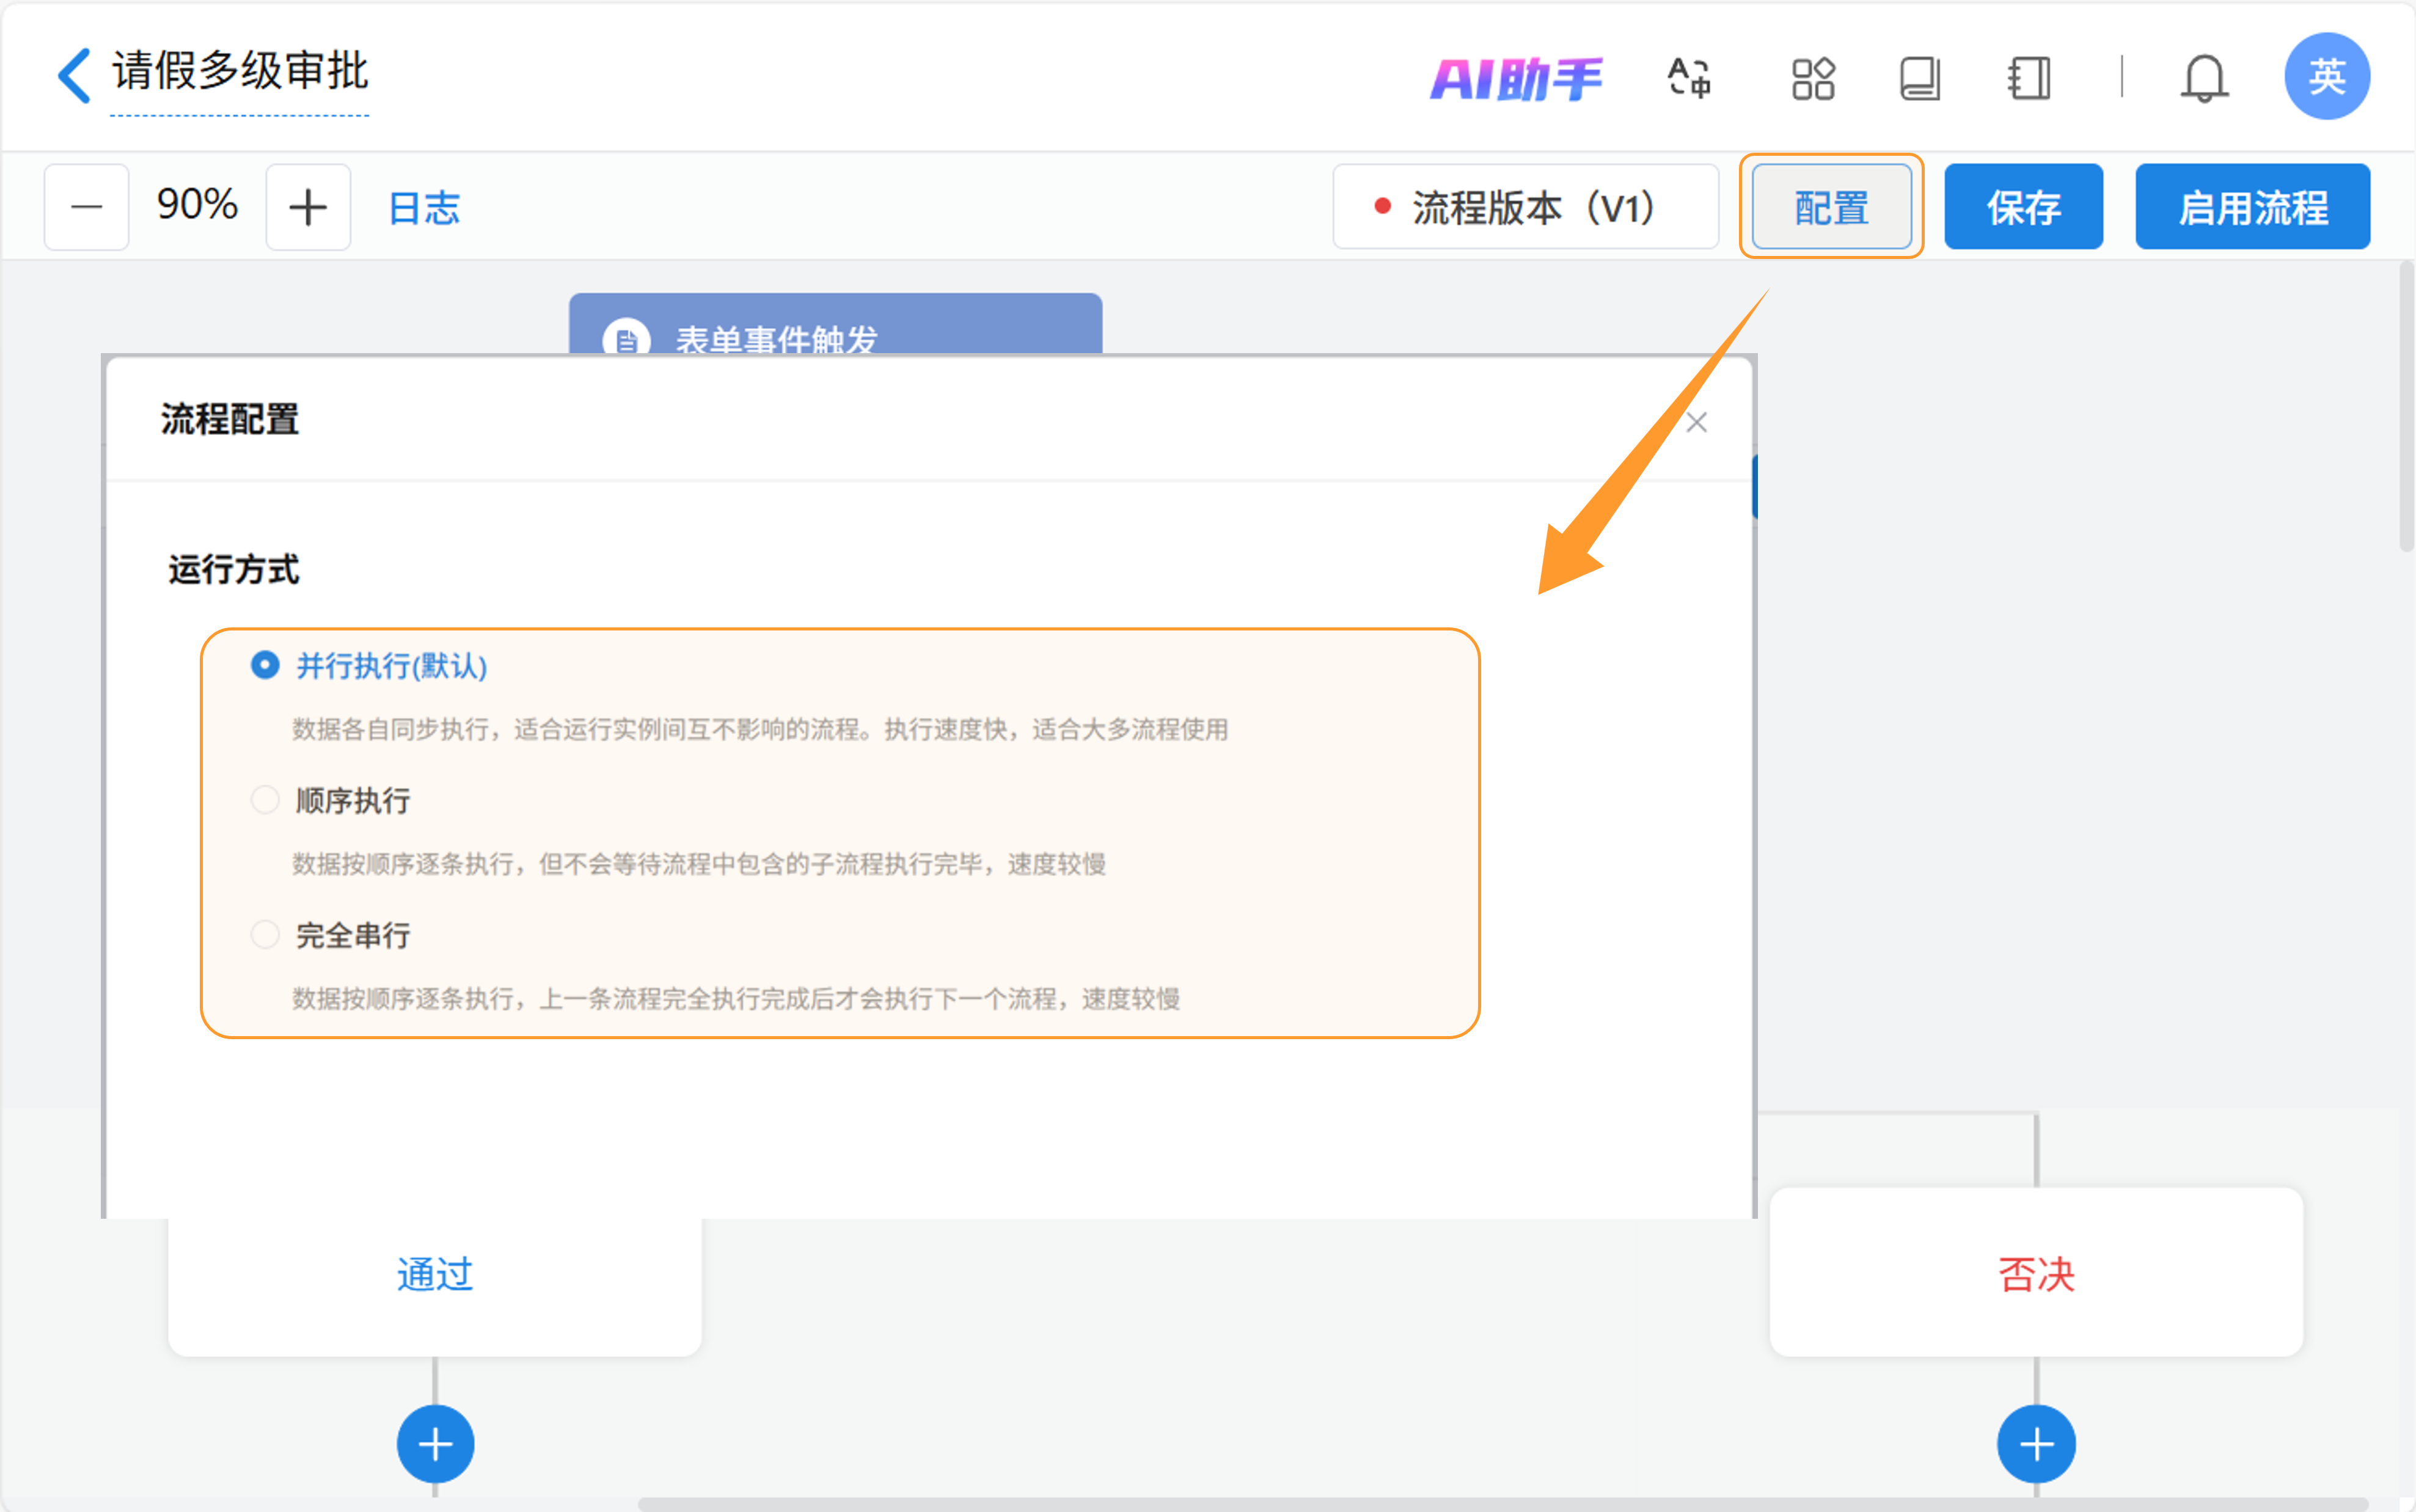Image resolution: width=2416 pixels, height=1512 pixels.
Task: Click the 保存 save button
Action: pyautogui.click(x=2023, y=207)
